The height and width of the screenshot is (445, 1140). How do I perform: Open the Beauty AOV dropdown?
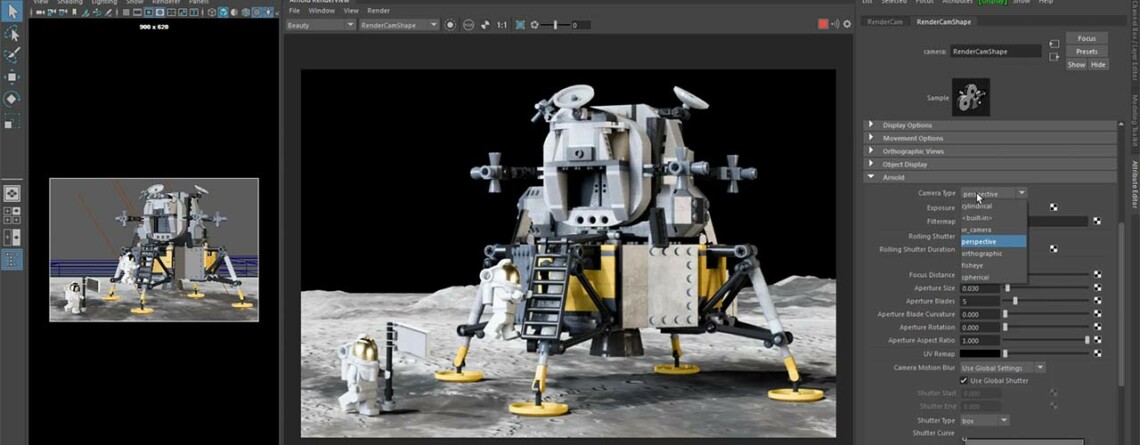coord(320,25)
